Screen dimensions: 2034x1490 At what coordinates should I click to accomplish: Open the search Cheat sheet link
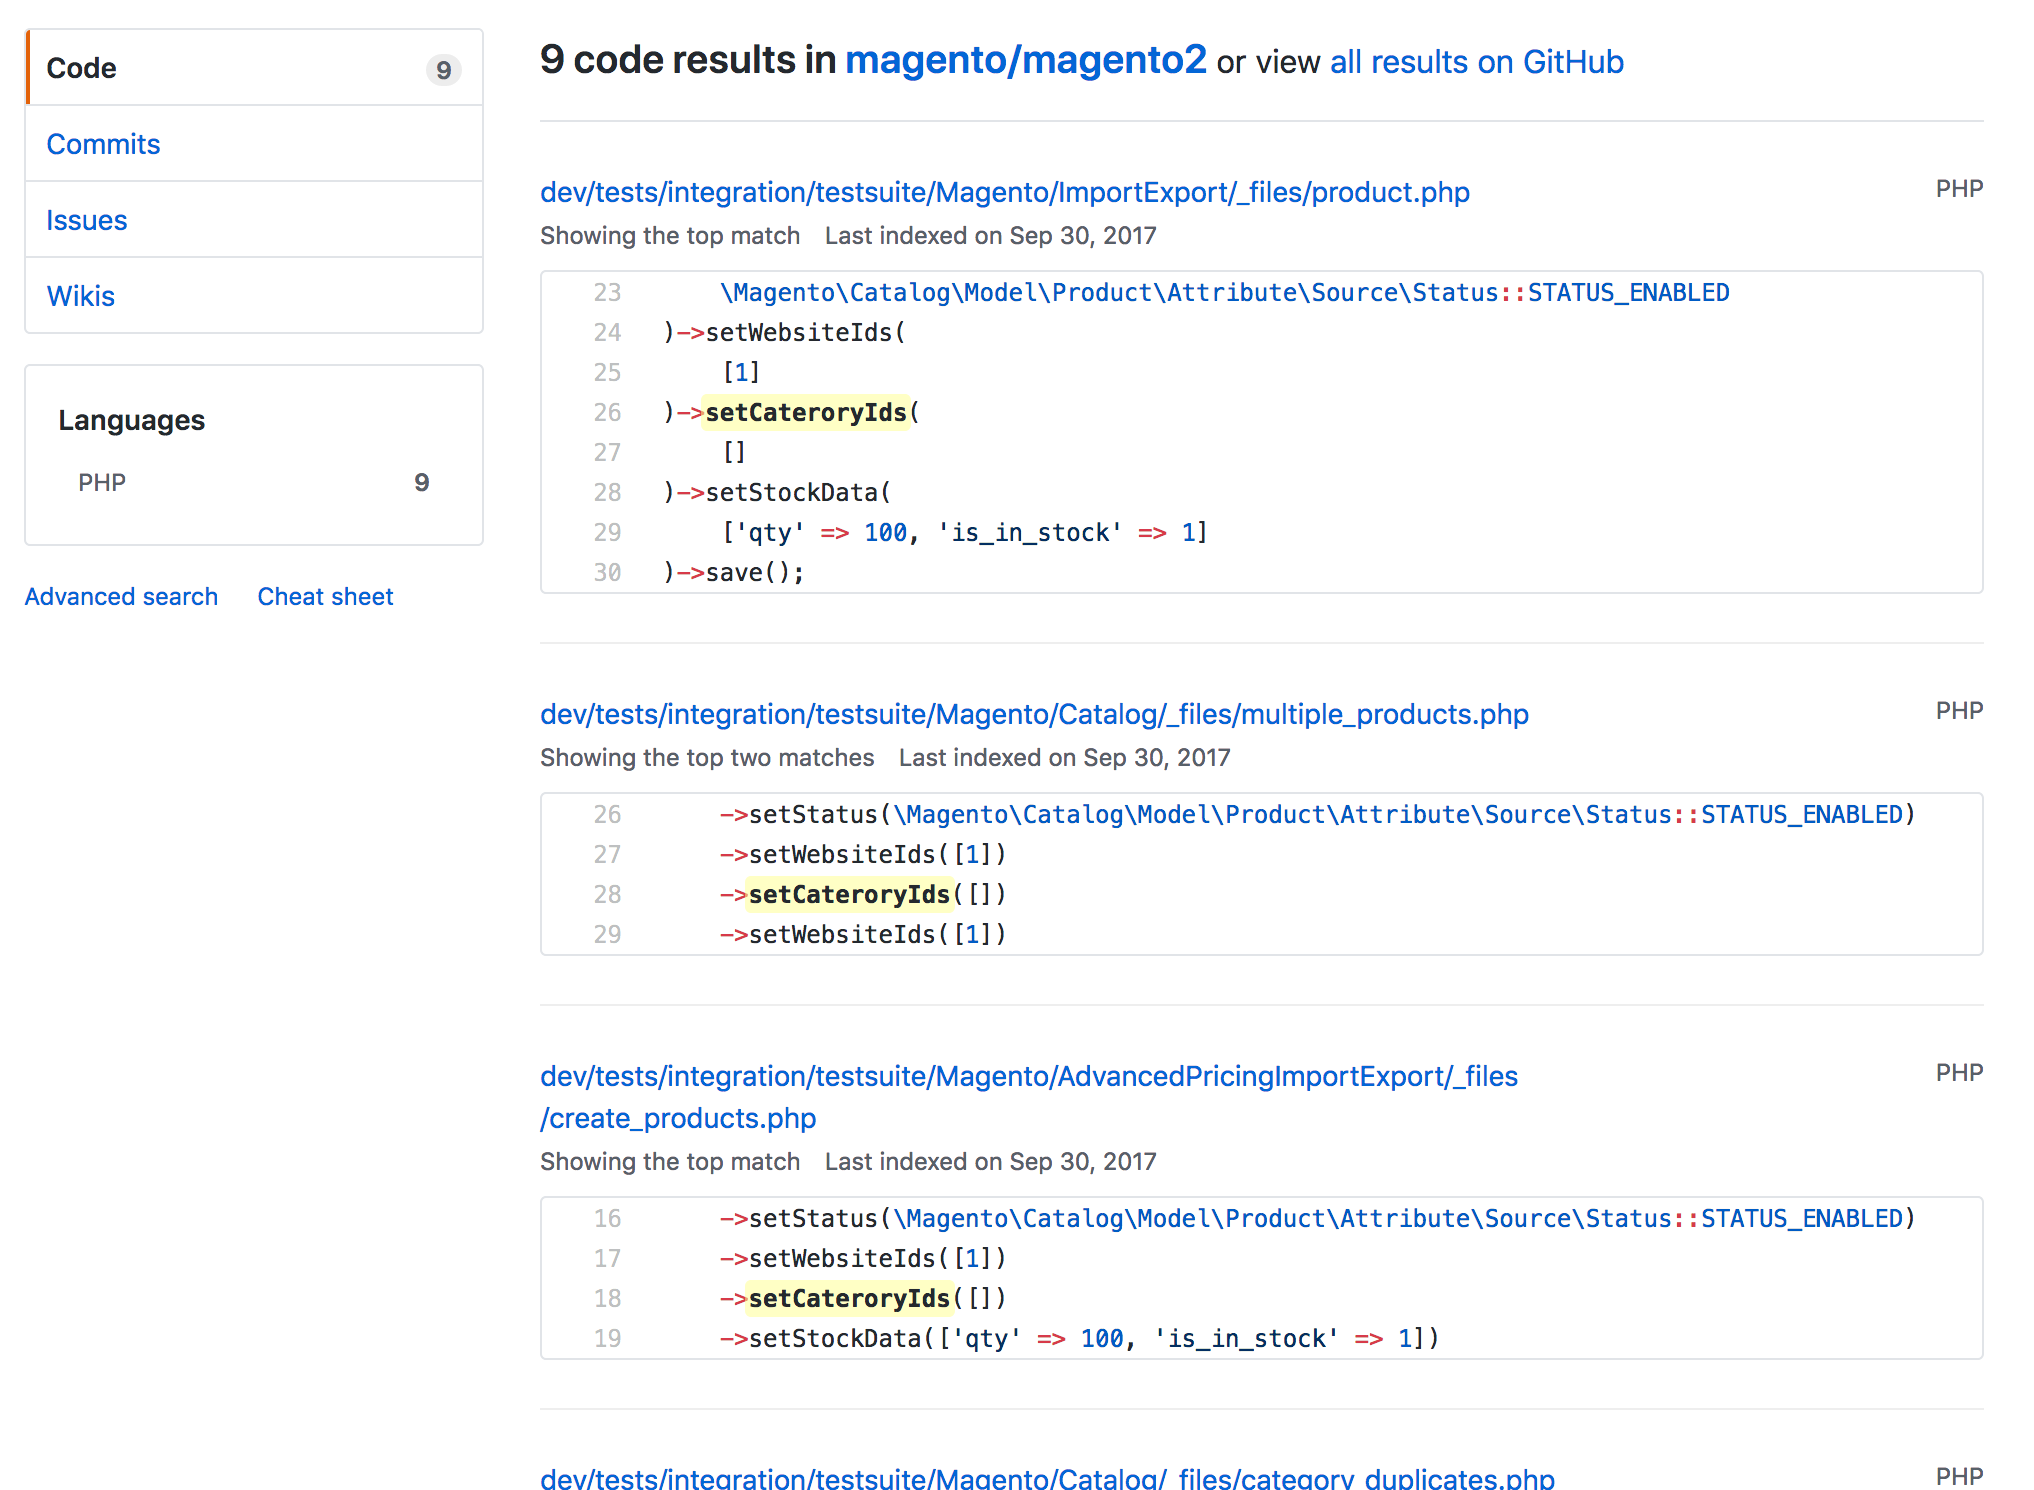pyautogui.click(x=325, y=596)
